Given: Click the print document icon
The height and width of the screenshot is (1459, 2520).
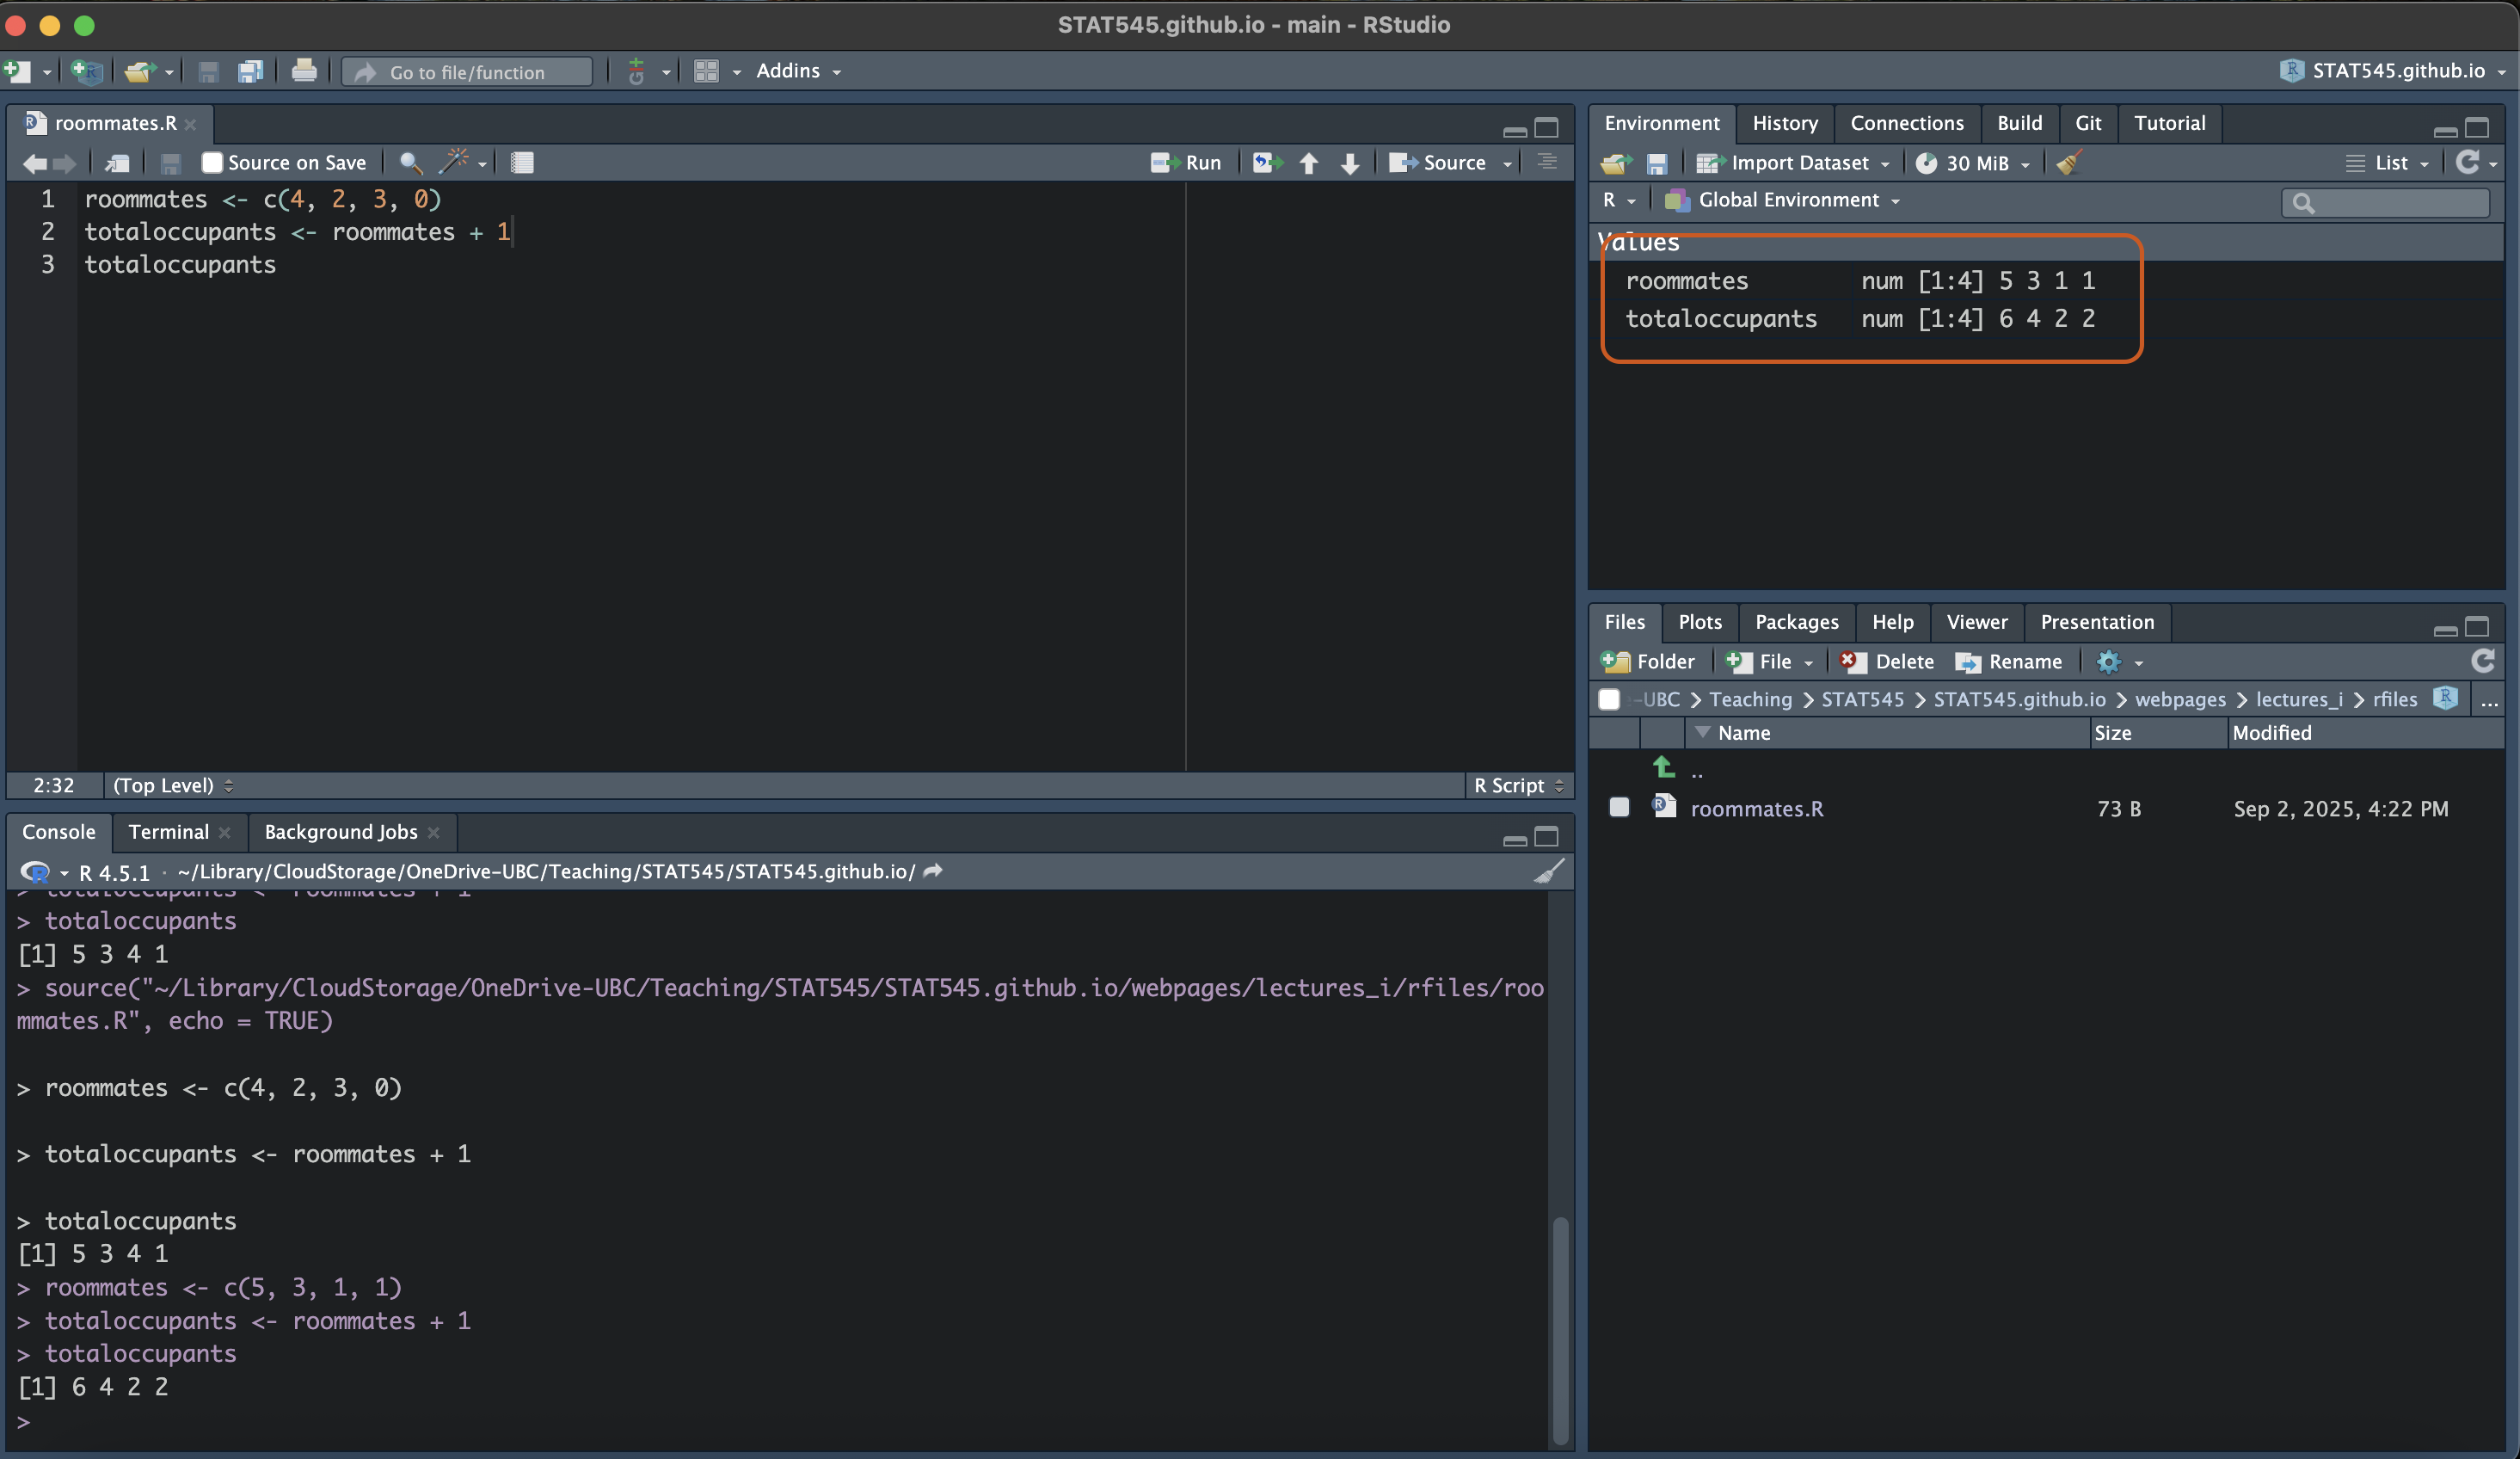Looking at the screenshot, I should point(304,71).
